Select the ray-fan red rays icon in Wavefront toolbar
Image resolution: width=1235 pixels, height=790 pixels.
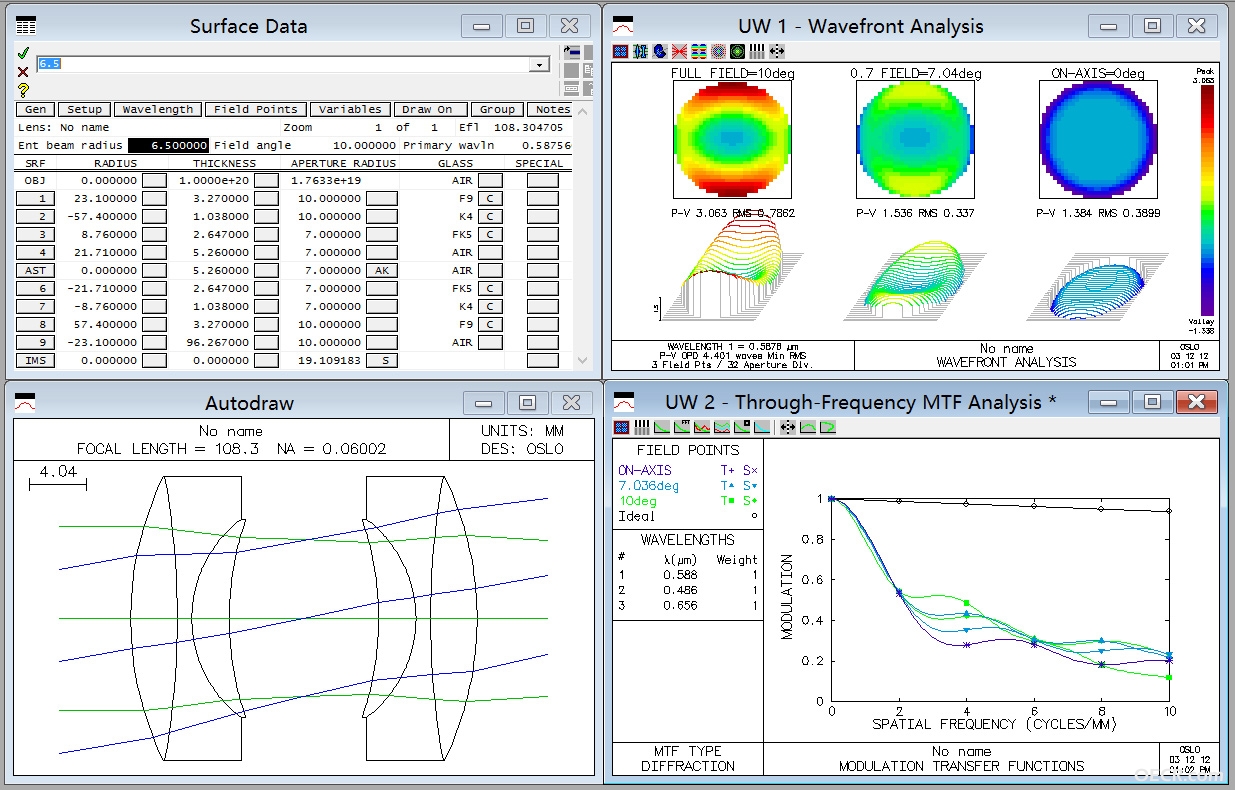pos(679,50)
